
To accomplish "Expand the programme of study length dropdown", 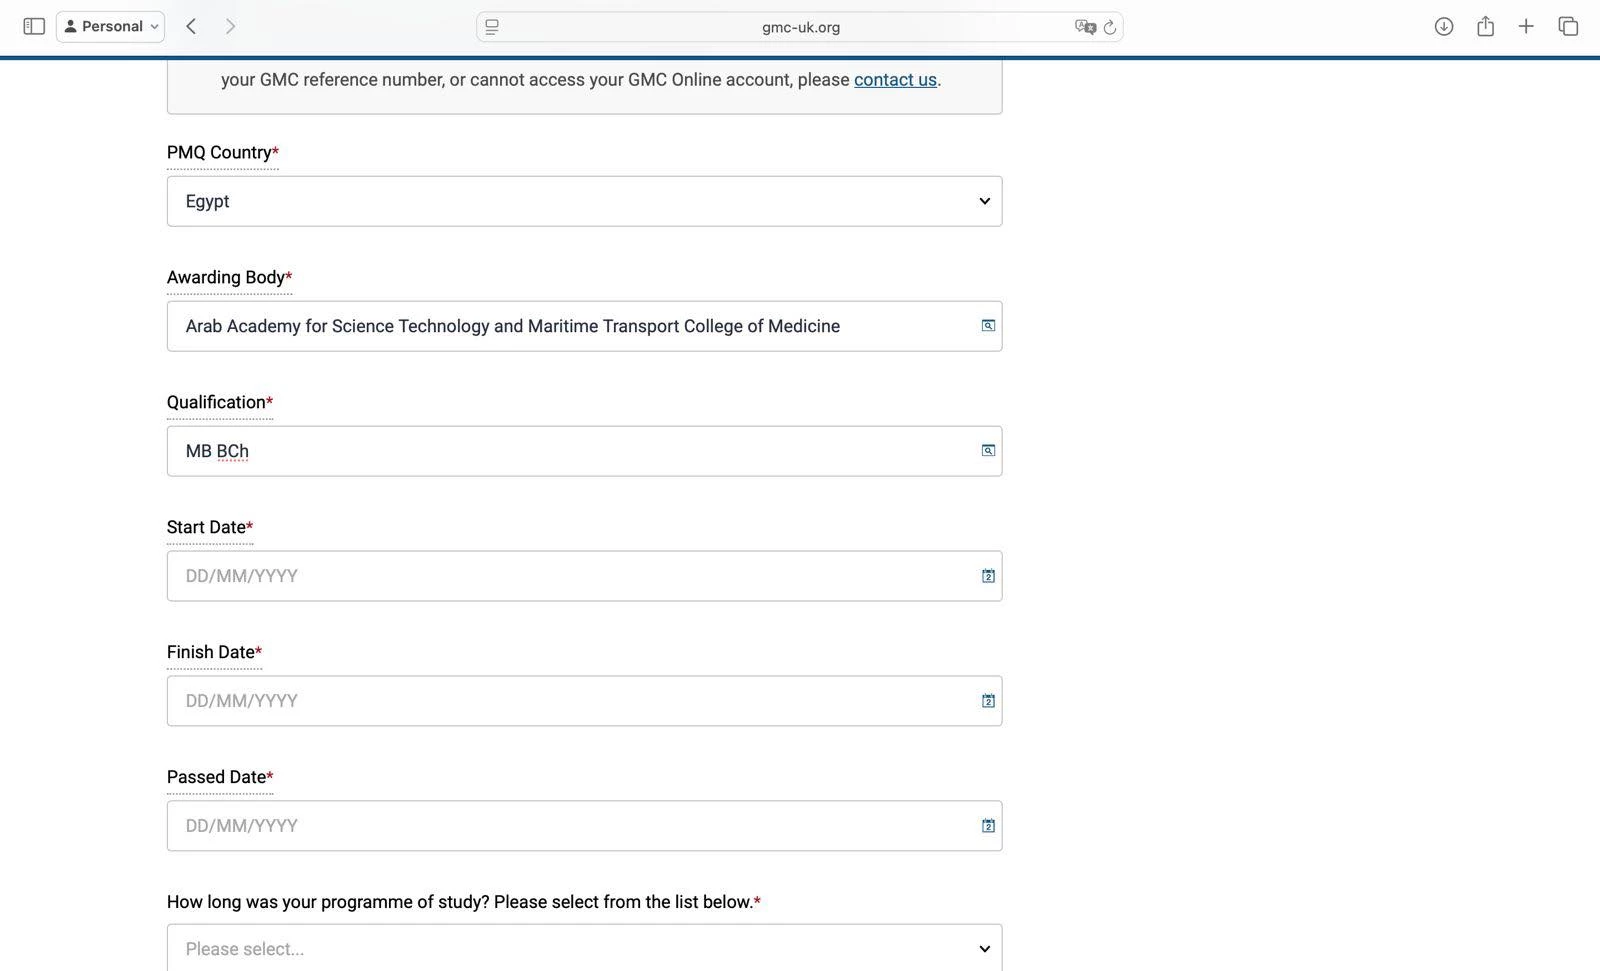I will (584, 948).
